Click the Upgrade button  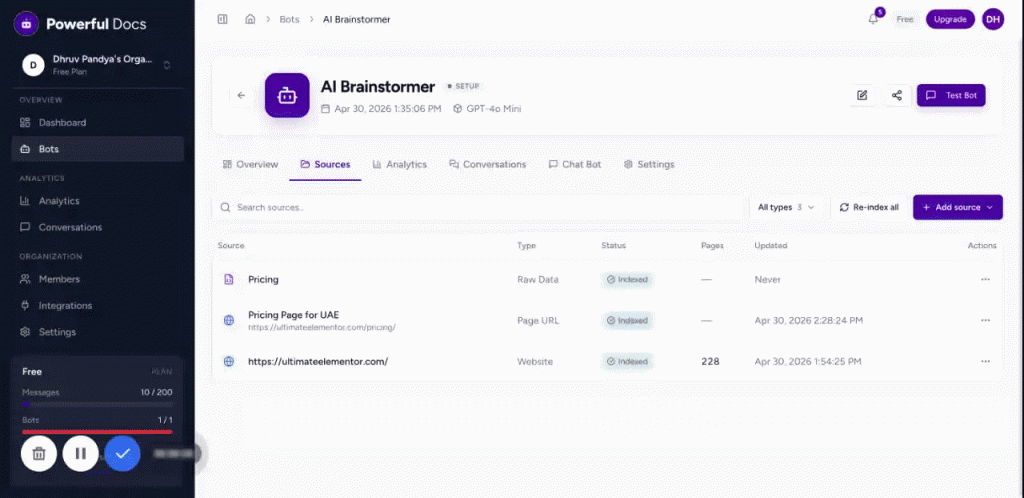[x=950, y=20]
